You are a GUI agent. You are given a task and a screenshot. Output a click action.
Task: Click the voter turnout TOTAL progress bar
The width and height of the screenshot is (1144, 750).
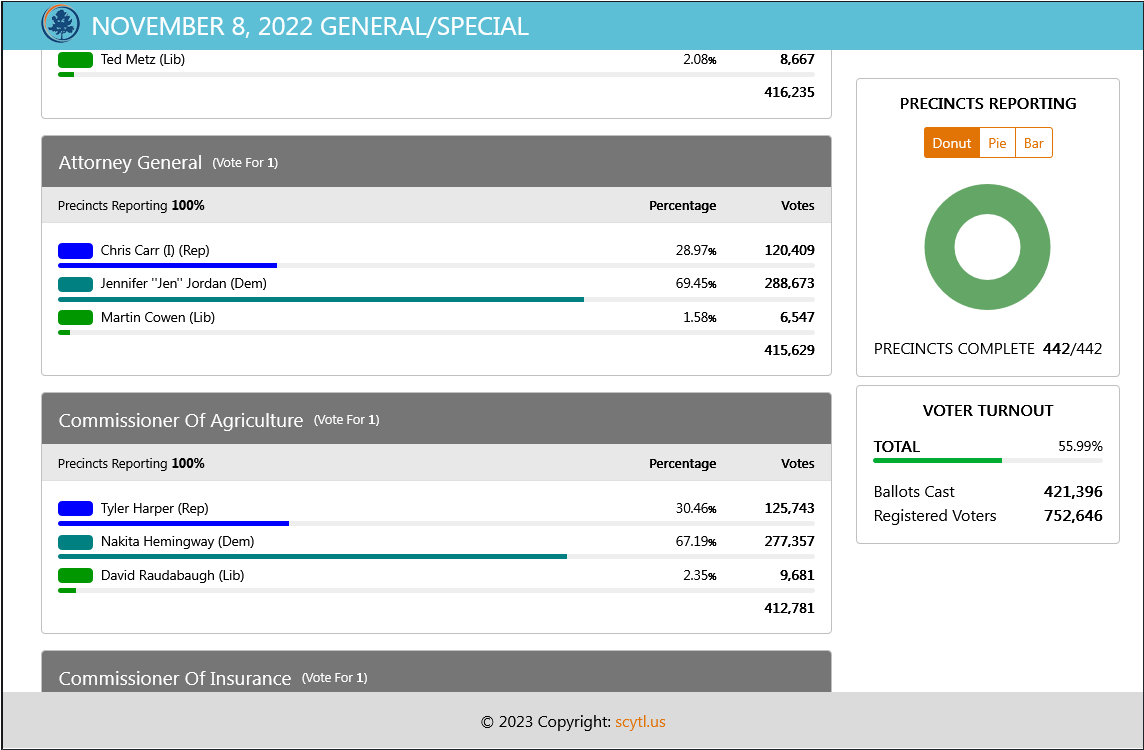pos(988,460)
